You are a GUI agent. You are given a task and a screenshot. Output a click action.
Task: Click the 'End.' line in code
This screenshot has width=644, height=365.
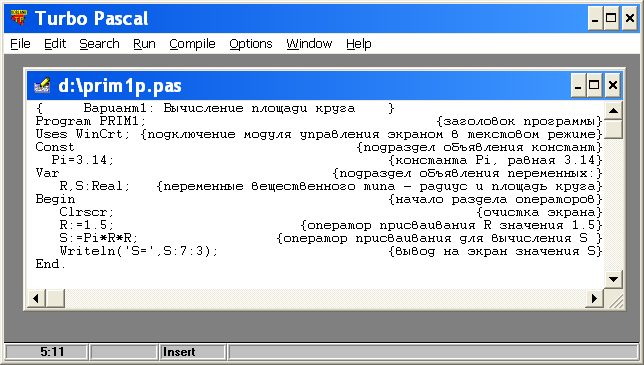click(x=51, y=264)
